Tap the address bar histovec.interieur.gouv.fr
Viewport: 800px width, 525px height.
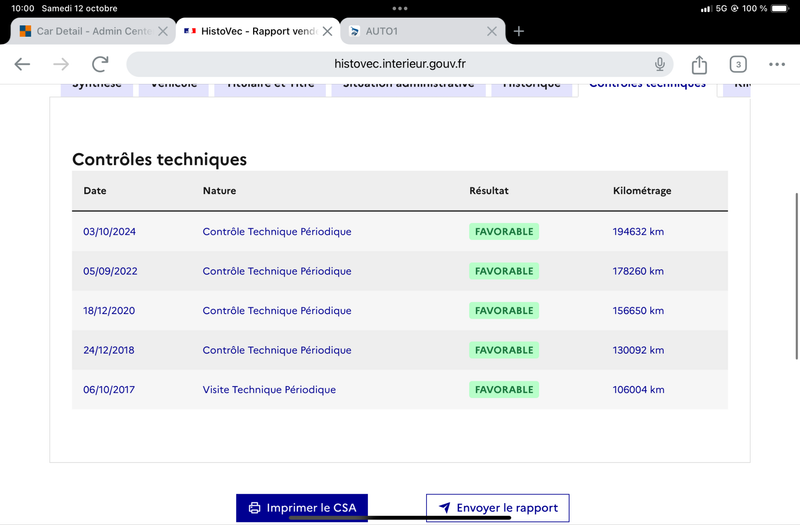point(399,64)
